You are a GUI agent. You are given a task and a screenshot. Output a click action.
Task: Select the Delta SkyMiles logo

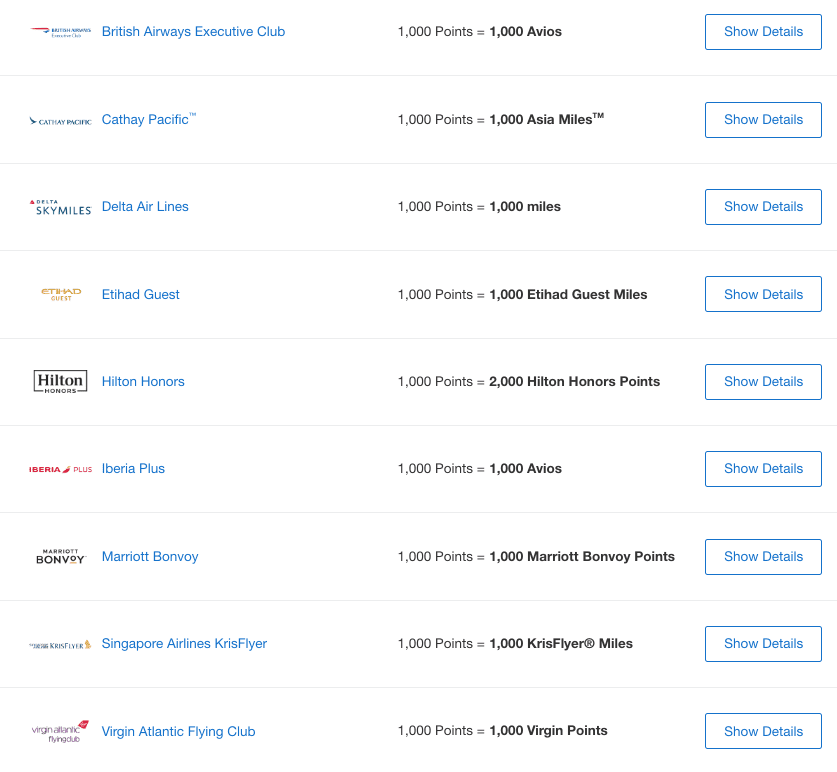(59, 206)
